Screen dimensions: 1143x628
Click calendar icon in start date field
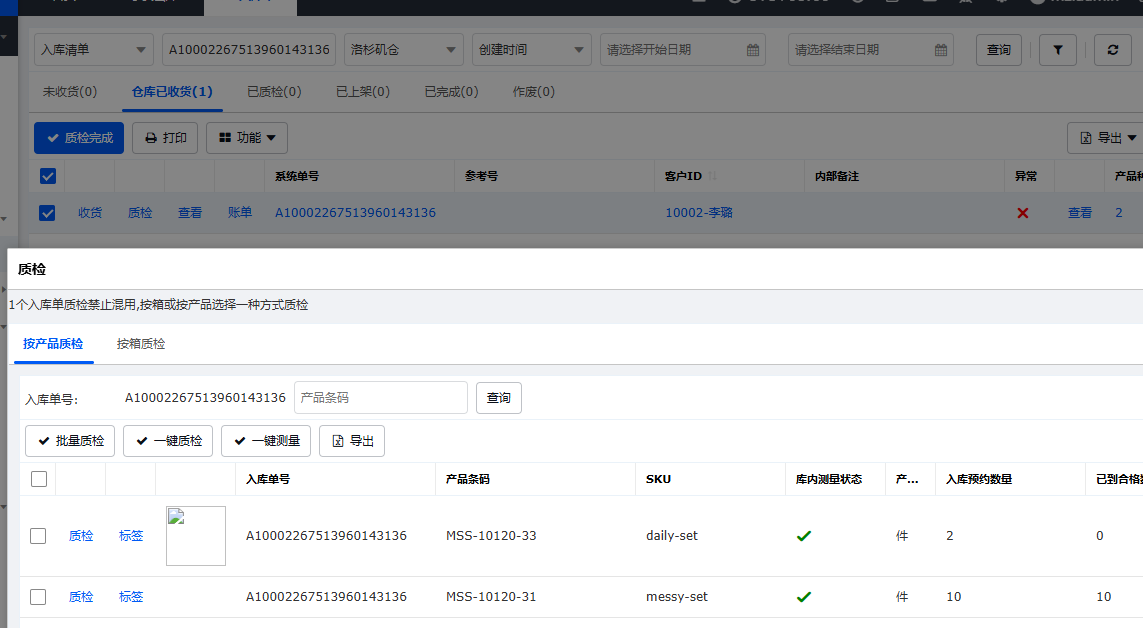[753, 50]
